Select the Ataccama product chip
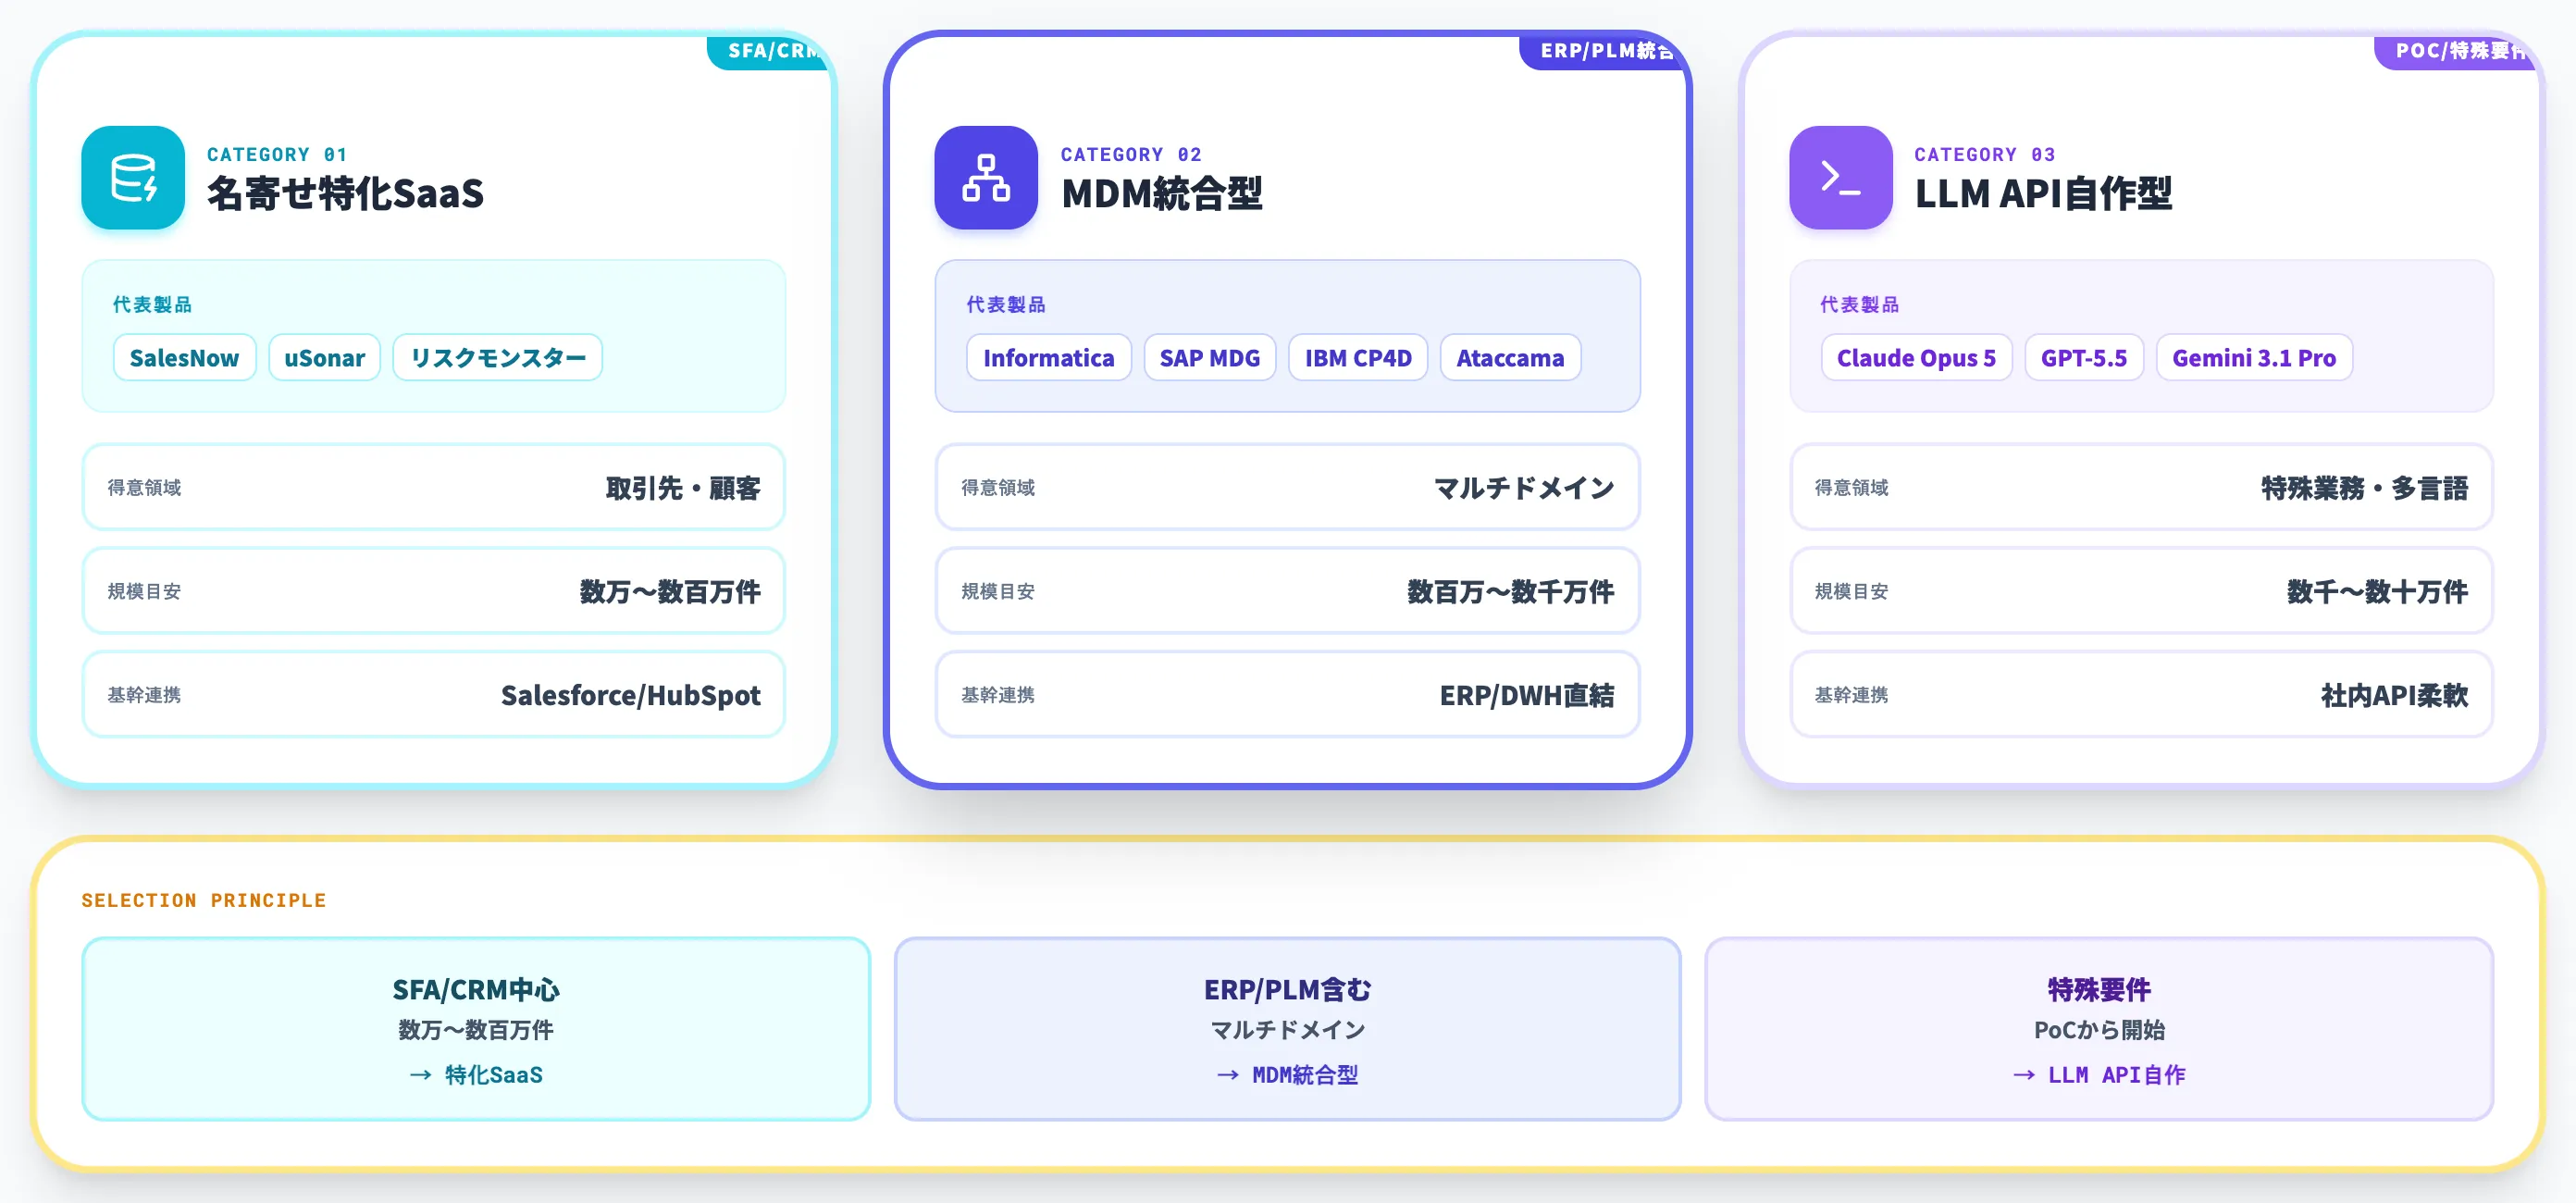The height and width of the screenshot is (1203, 2576). pos(1510,358)
